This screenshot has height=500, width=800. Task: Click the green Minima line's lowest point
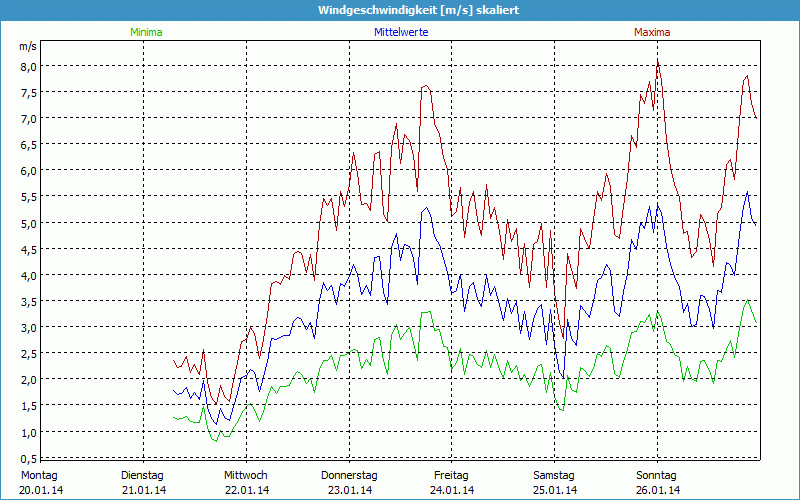pos(214,440)
